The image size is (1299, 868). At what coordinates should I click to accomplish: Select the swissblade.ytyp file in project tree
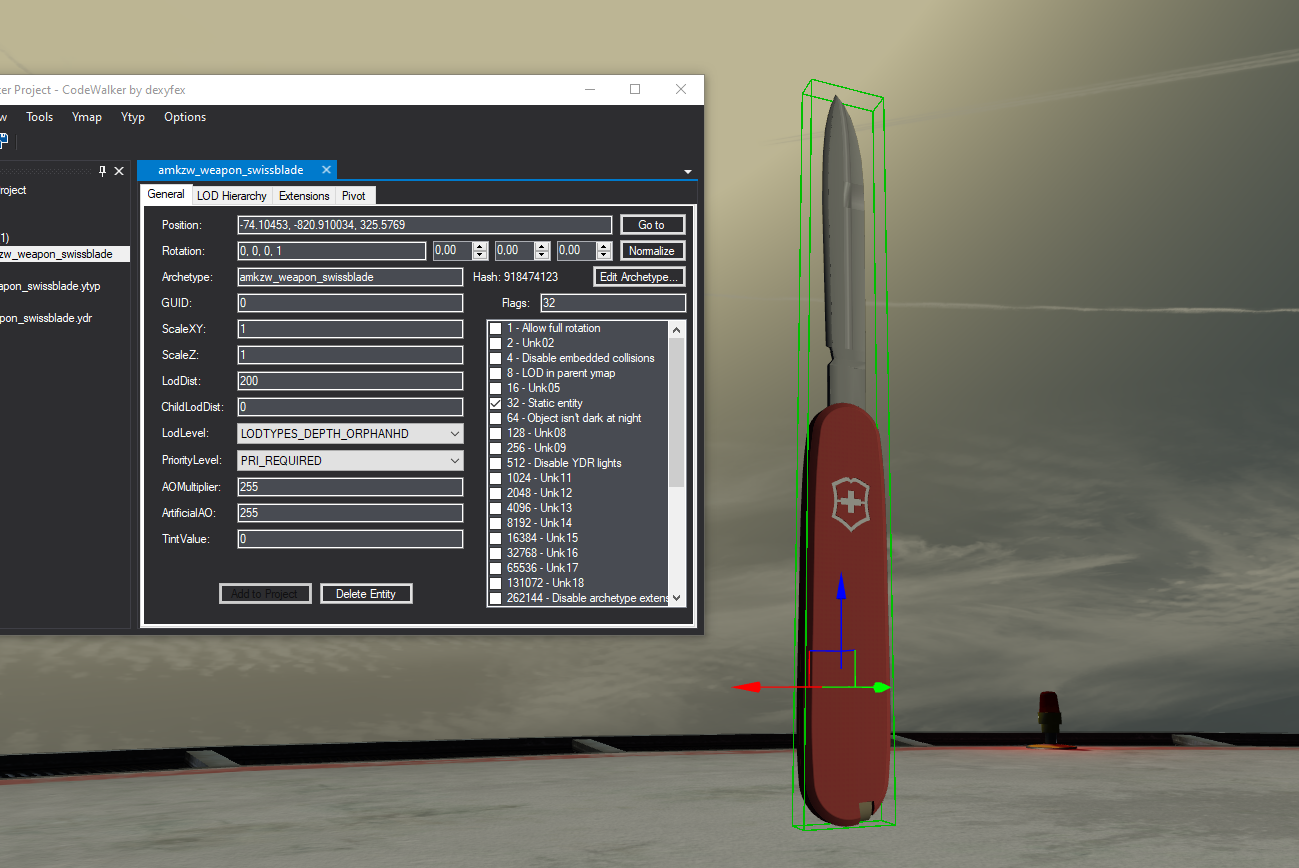[x=50, y=286]
